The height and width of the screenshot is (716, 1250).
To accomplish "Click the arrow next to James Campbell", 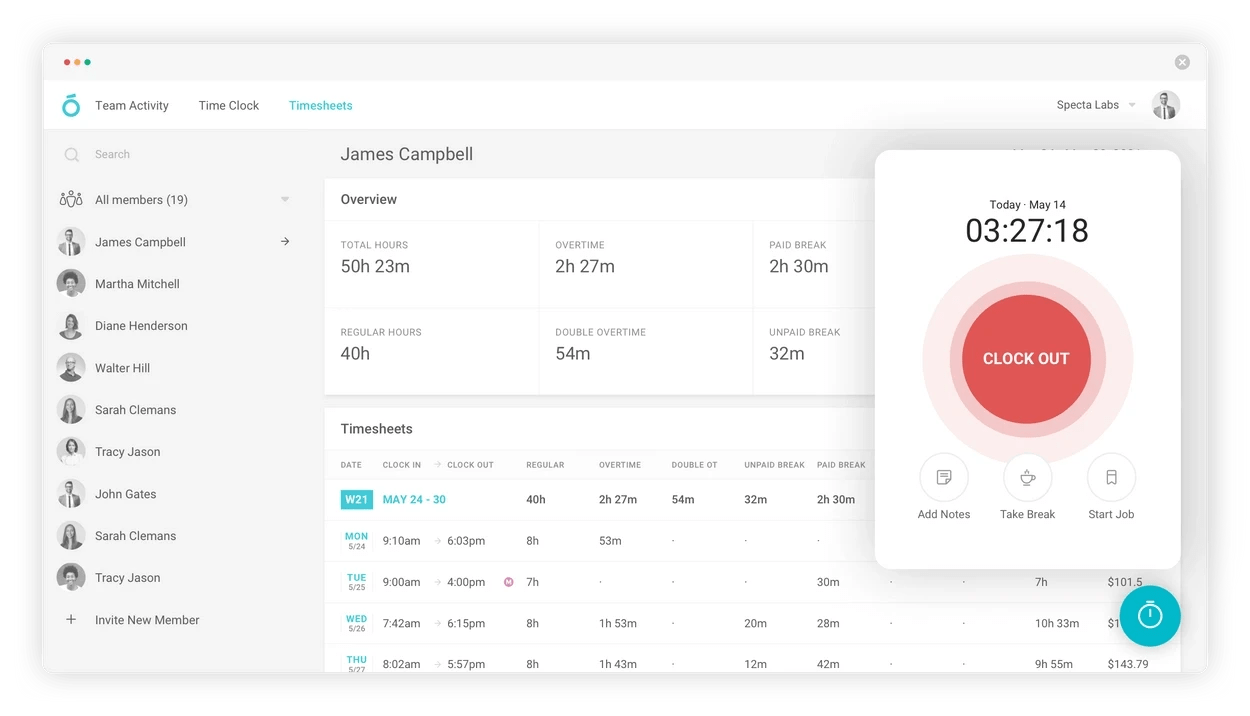I will point(284,241).
